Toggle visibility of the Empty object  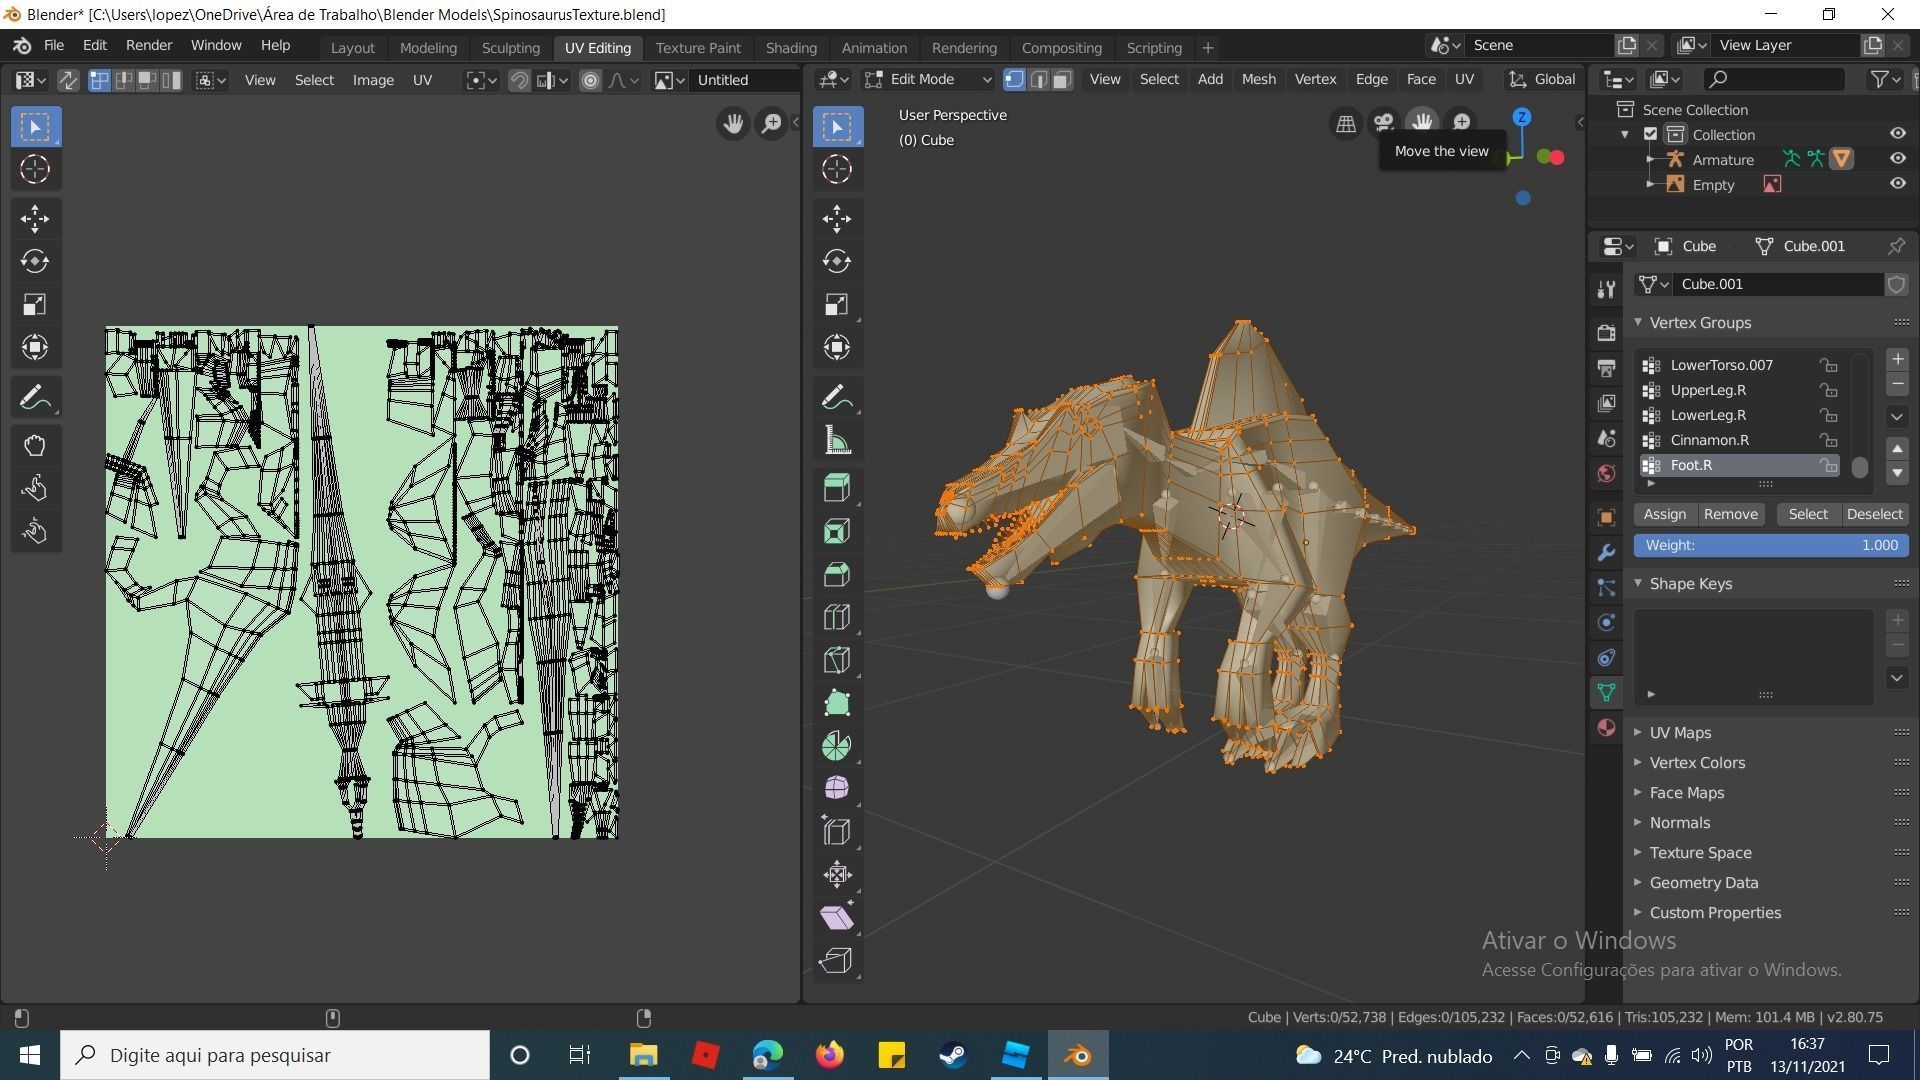[x=1897, y=184]
